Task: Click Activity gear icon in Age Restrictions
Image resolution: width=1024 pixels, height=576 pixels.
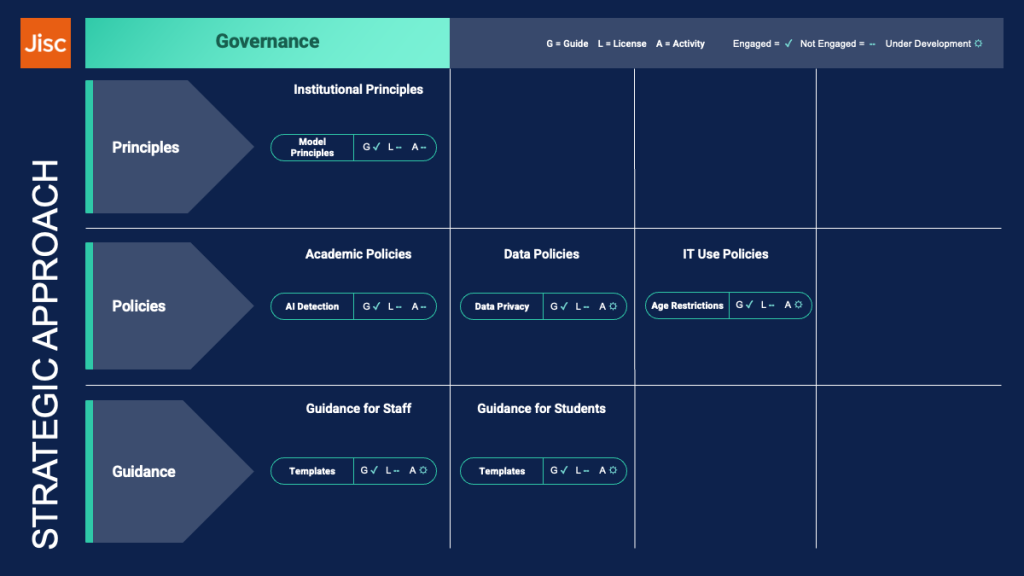Action: pos(798,305)
